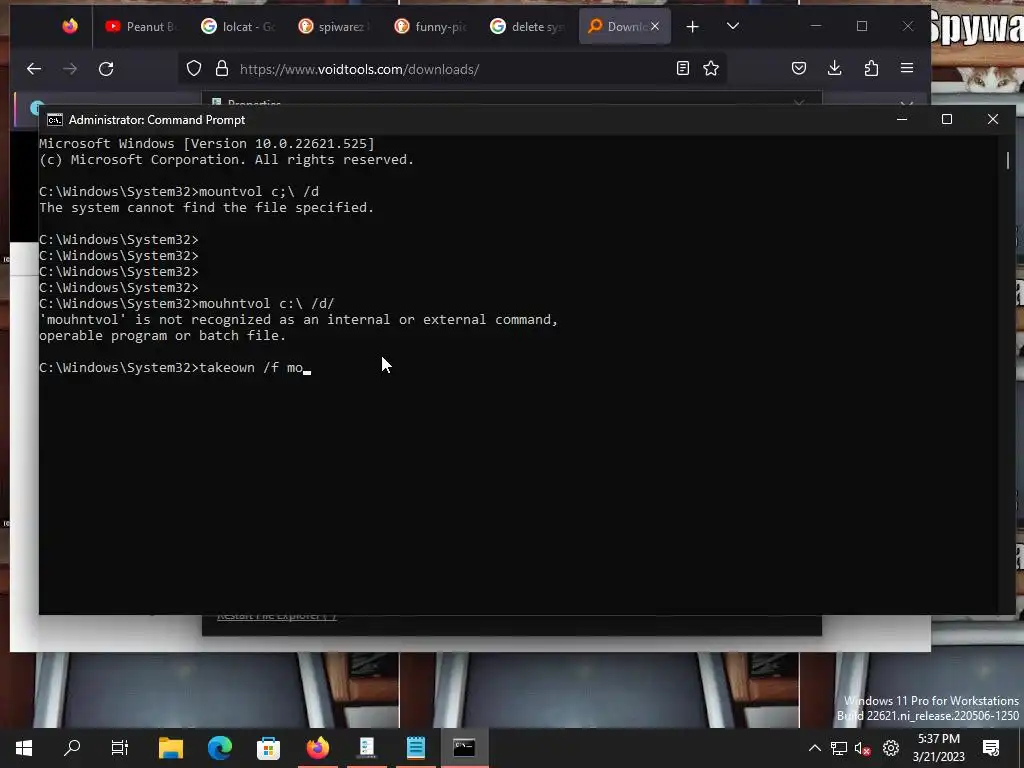Switch to Peanut Butter YouTube tab

click(141, 27)
